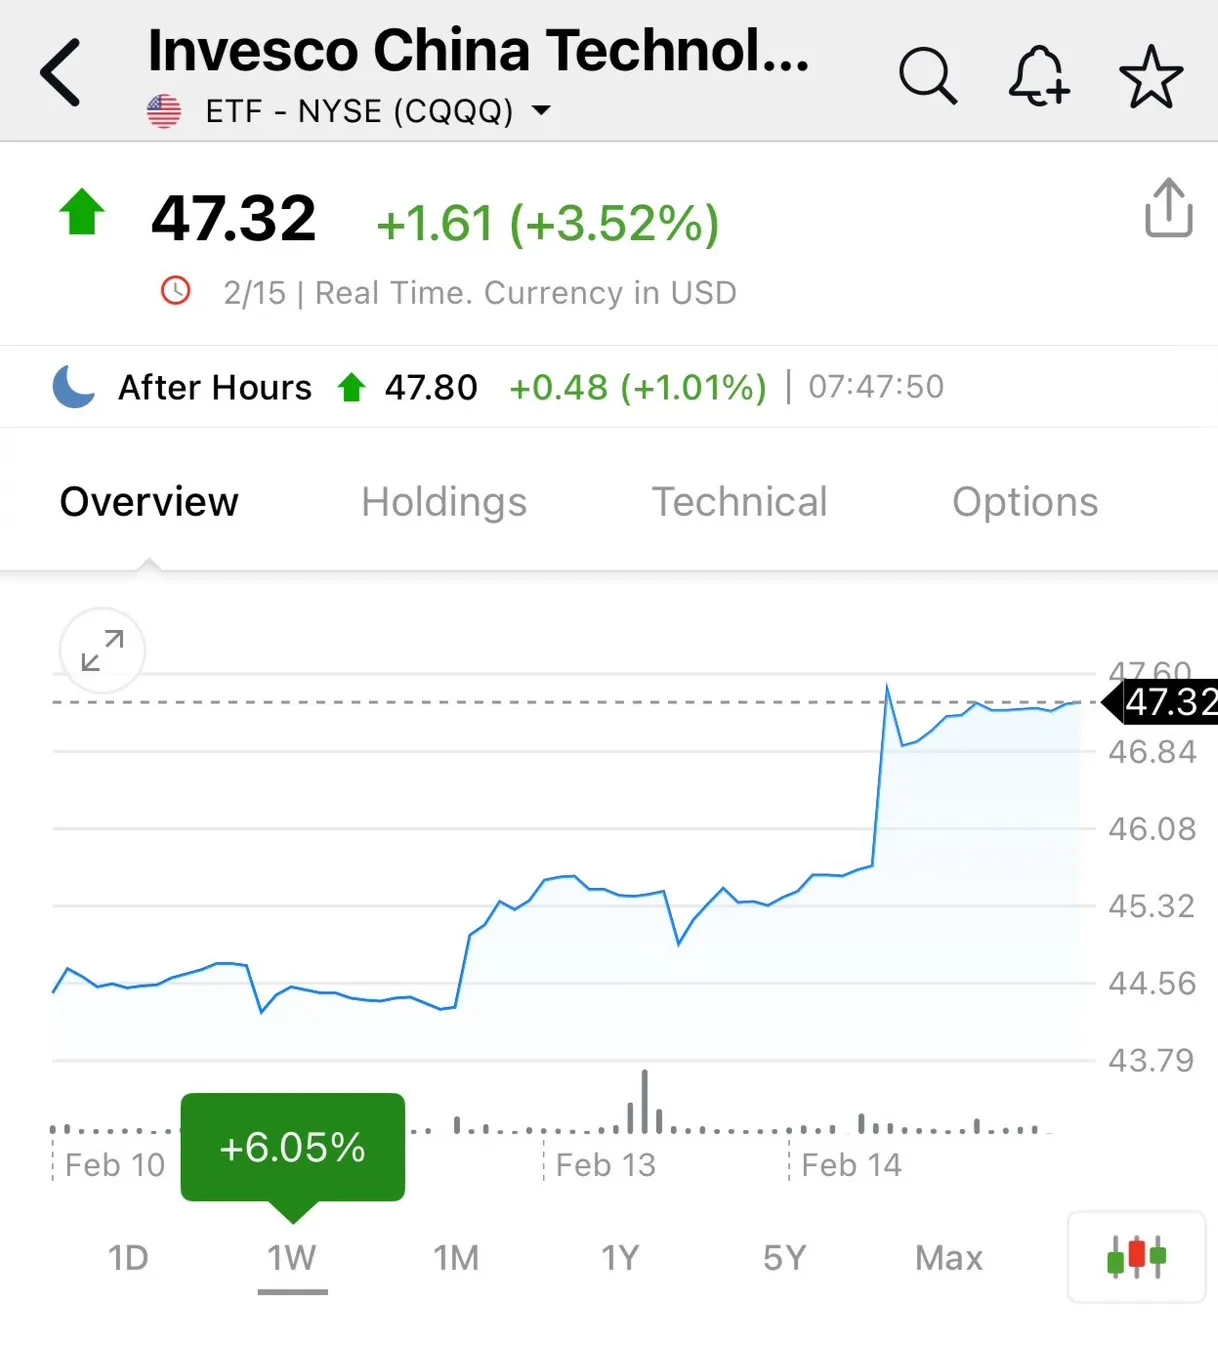Select the 5Y chart range

(784, 1257)
